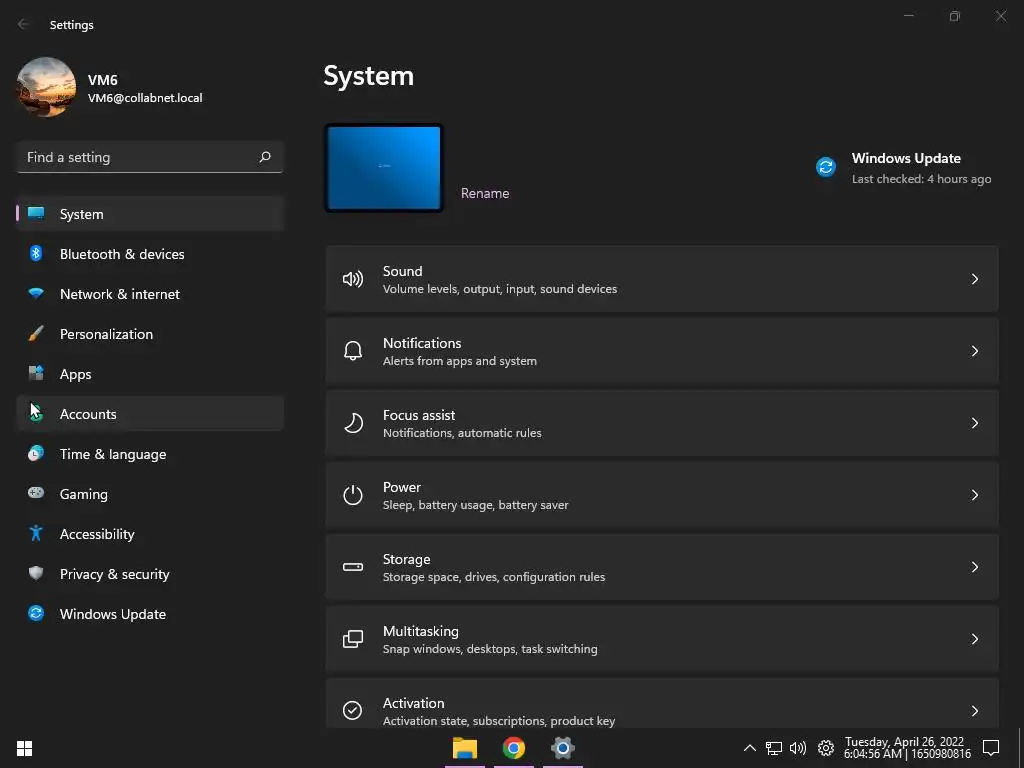
Task: Open the notification center icon
Action: pos(991,748)
